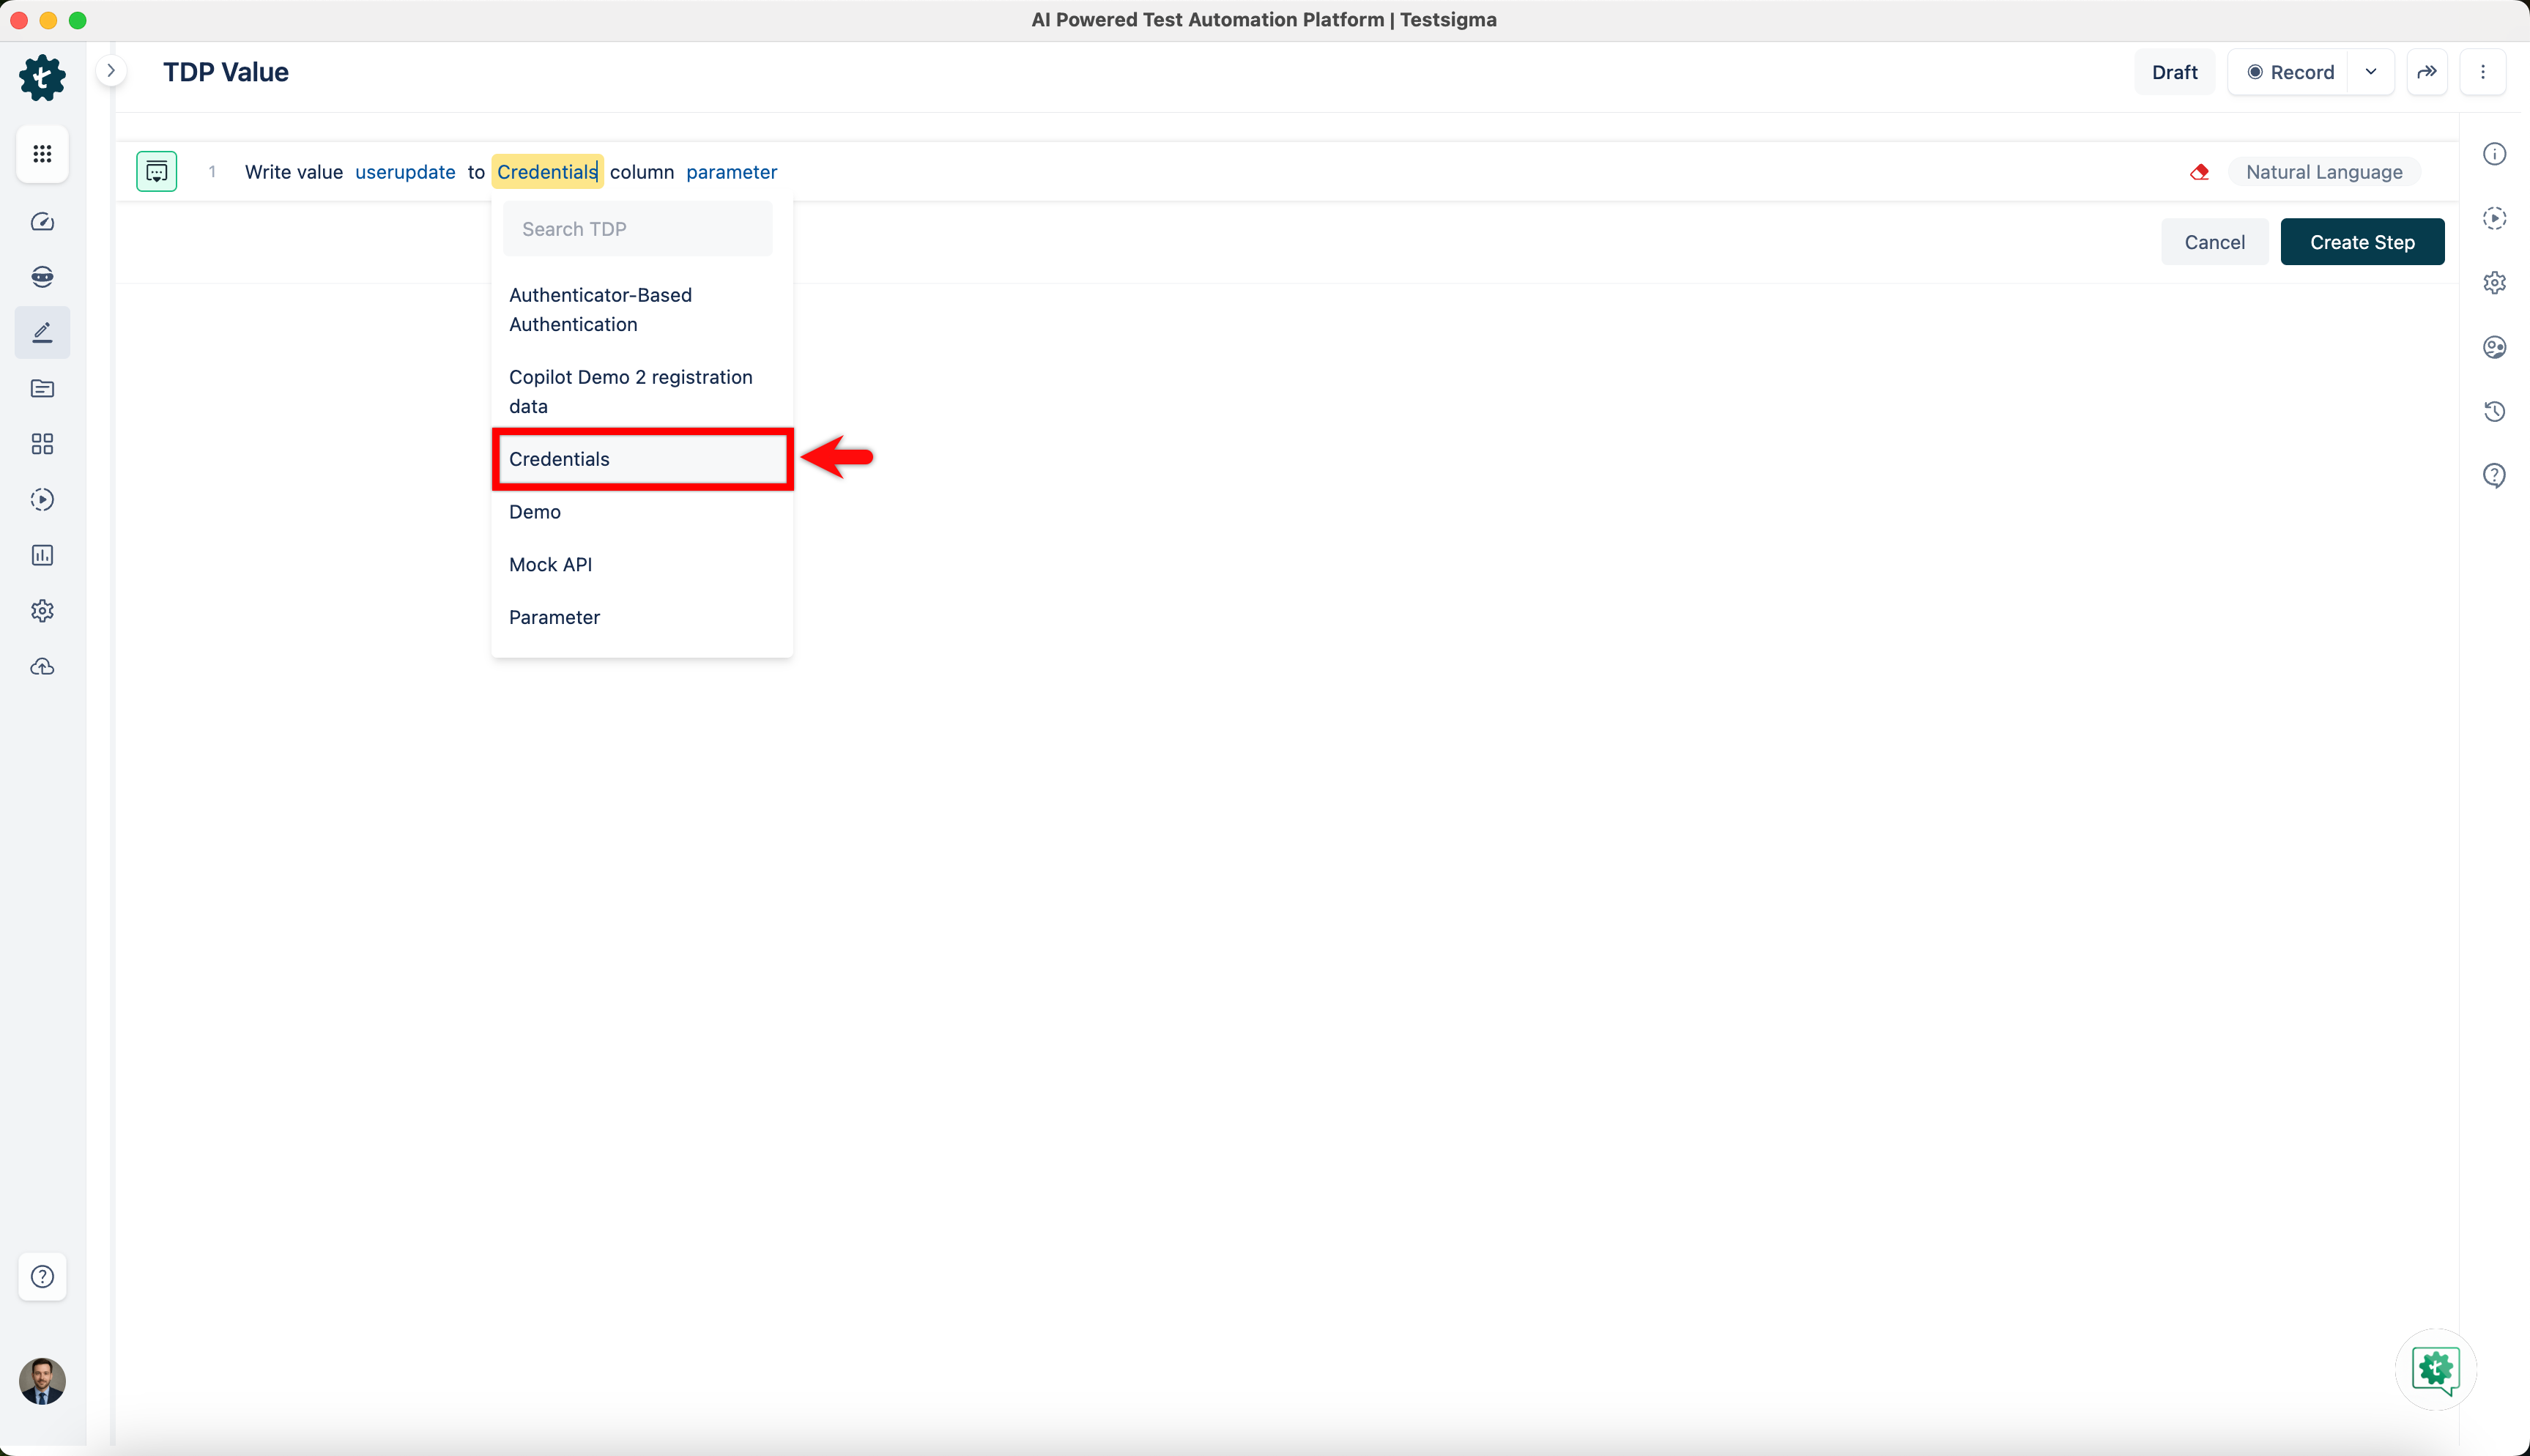This screenshot has width=2530, height=1456.
Task: Choose Mock API in the TDP list
Action: (551, 564)
